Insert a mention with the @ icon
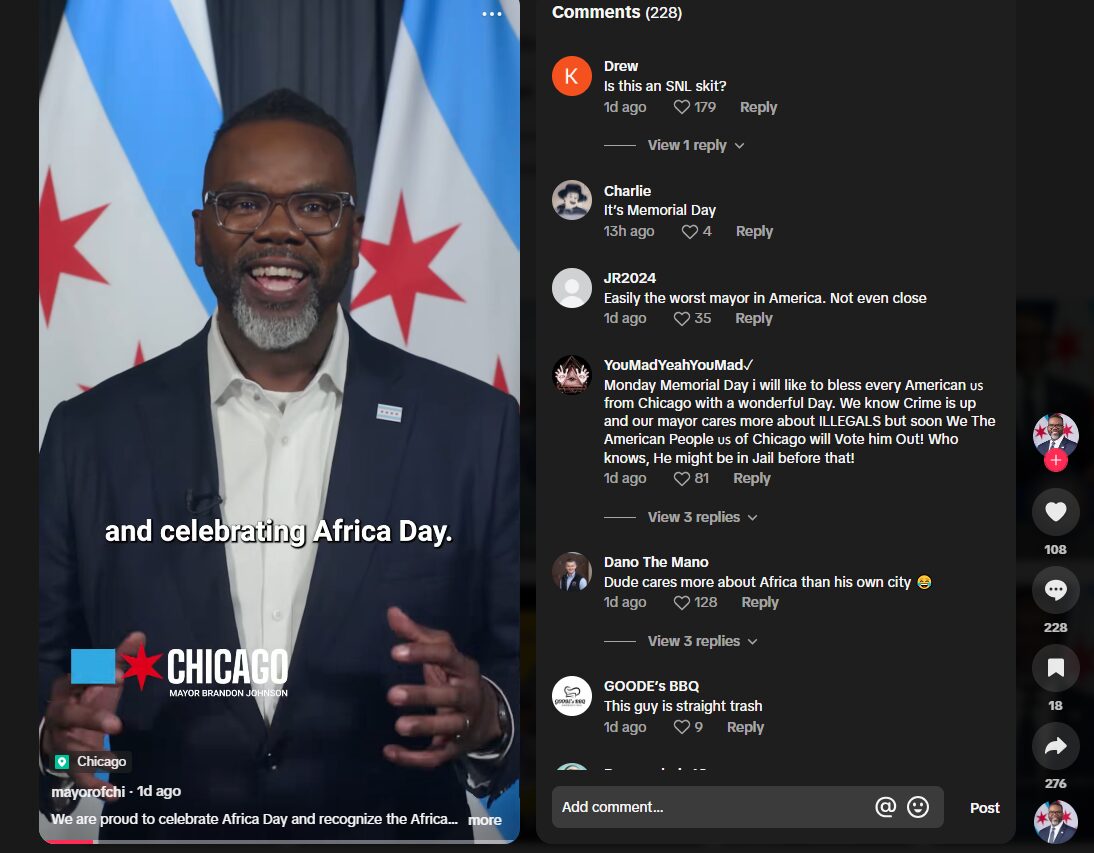The height and width of the screenshot is (853, 1094). (885, 807)
